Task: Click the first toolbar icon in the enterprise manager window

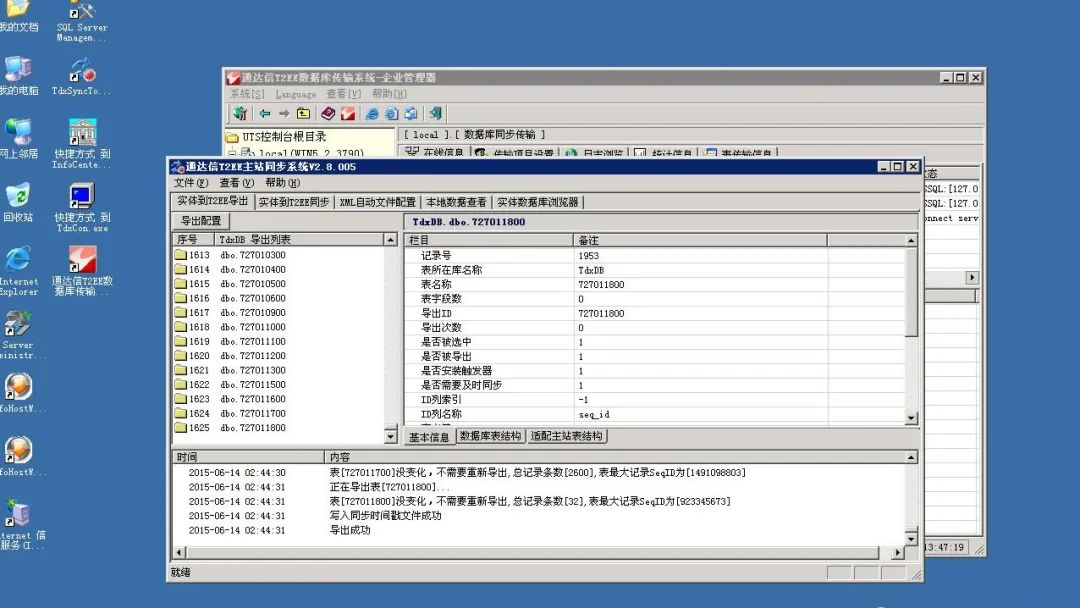Action: [x=240, y=114]
